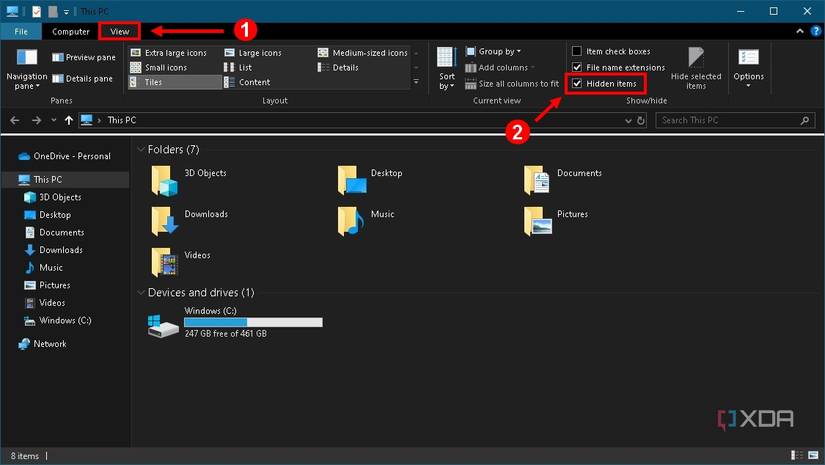The height and width of the screenshot is (465, 825).
Task: Select List layout
Action: 238,67
